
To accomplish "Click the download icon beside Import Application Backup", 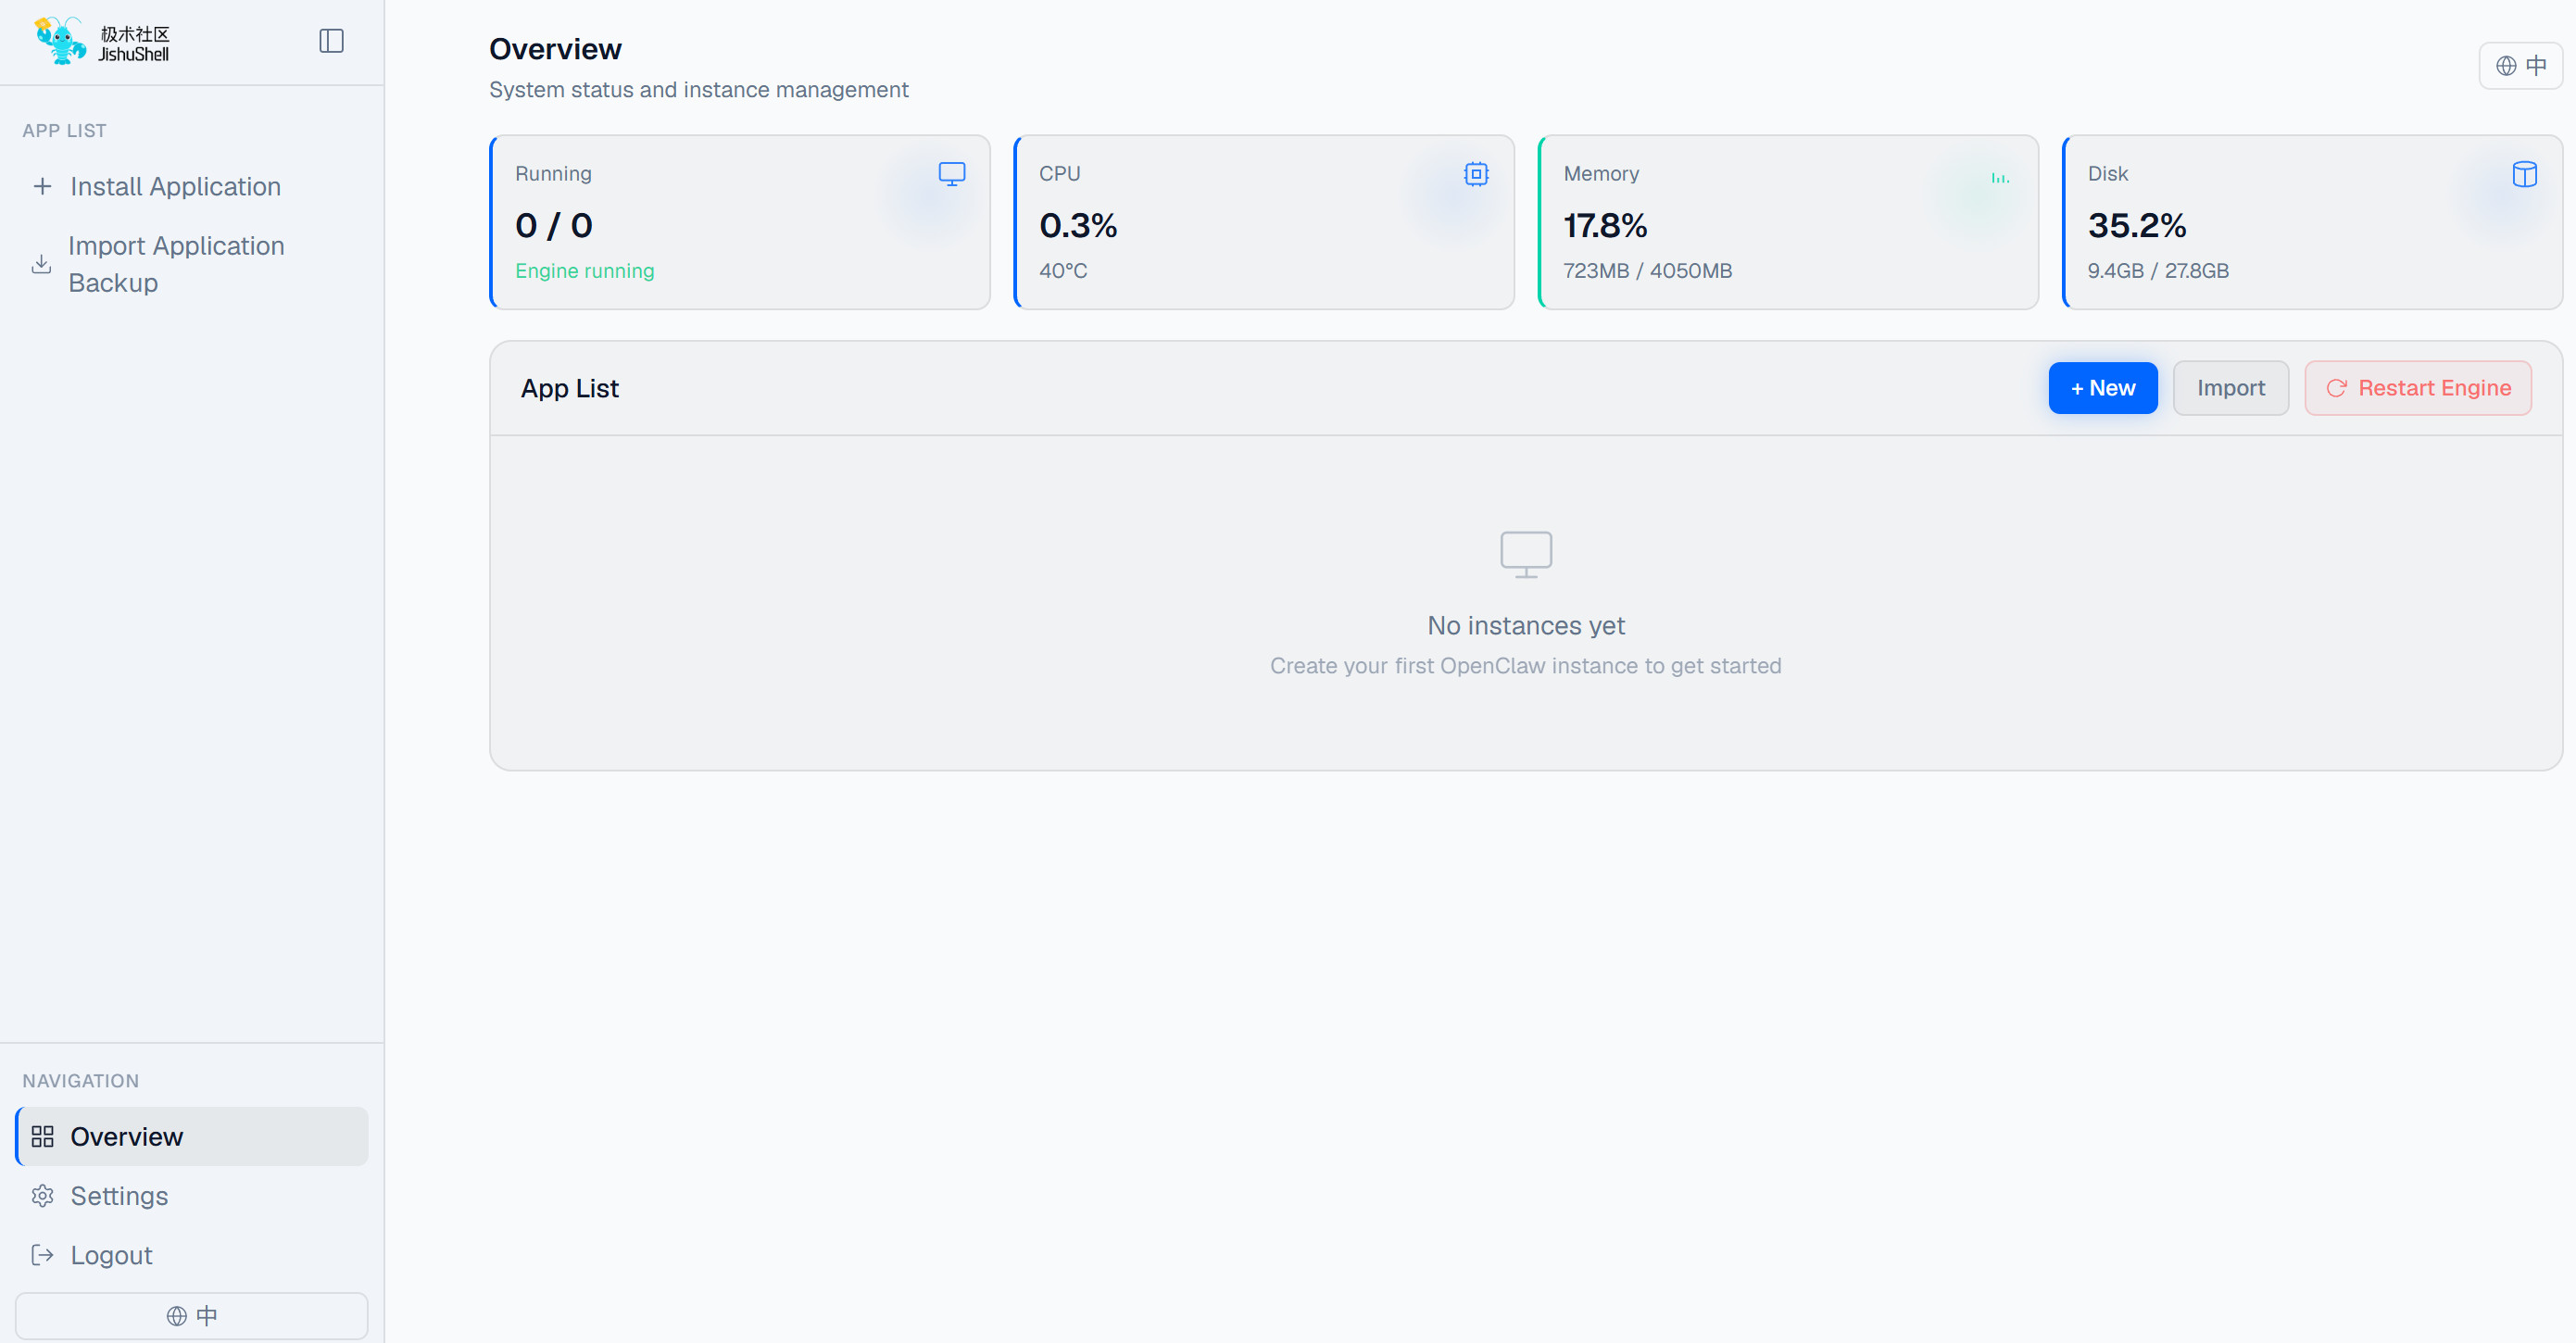I will [41, 264].
